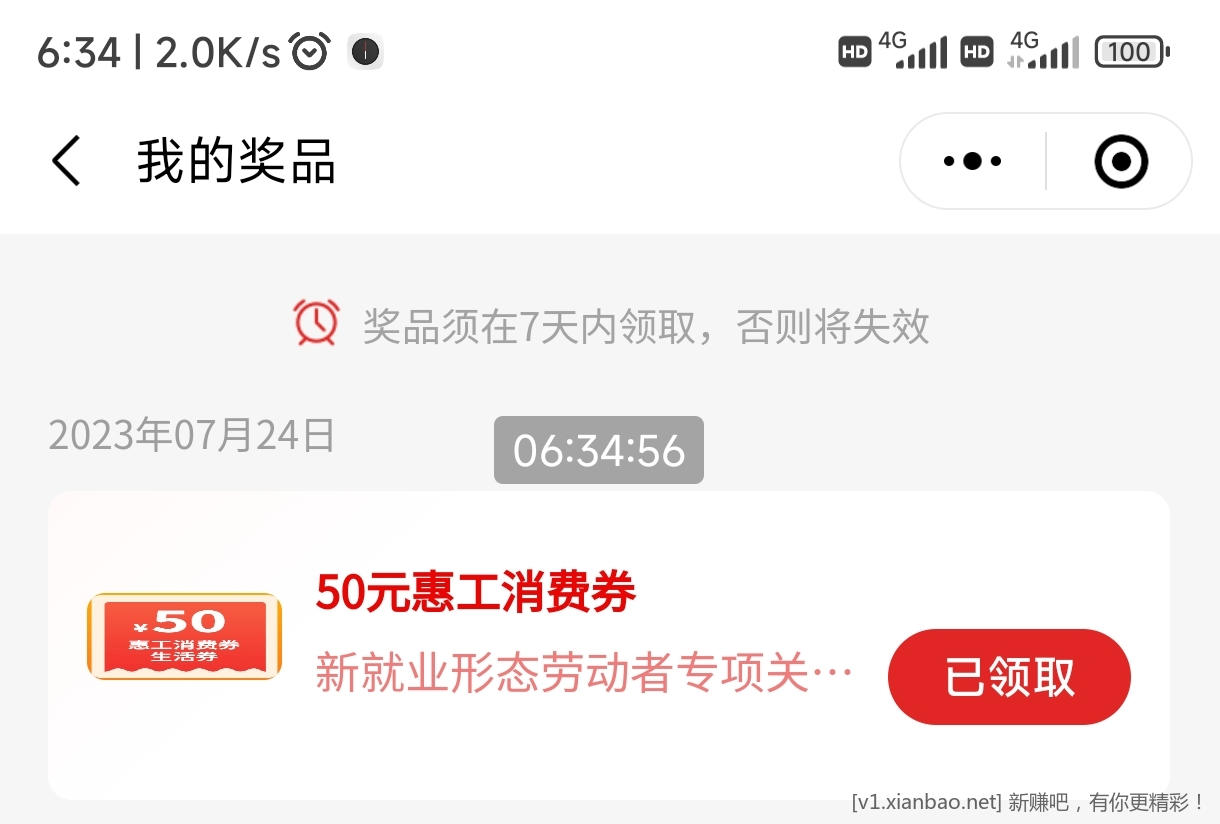Tap the second HD 4G signal indicator
Viewport: 1220px width, 824px height.
pos(1019,50)
